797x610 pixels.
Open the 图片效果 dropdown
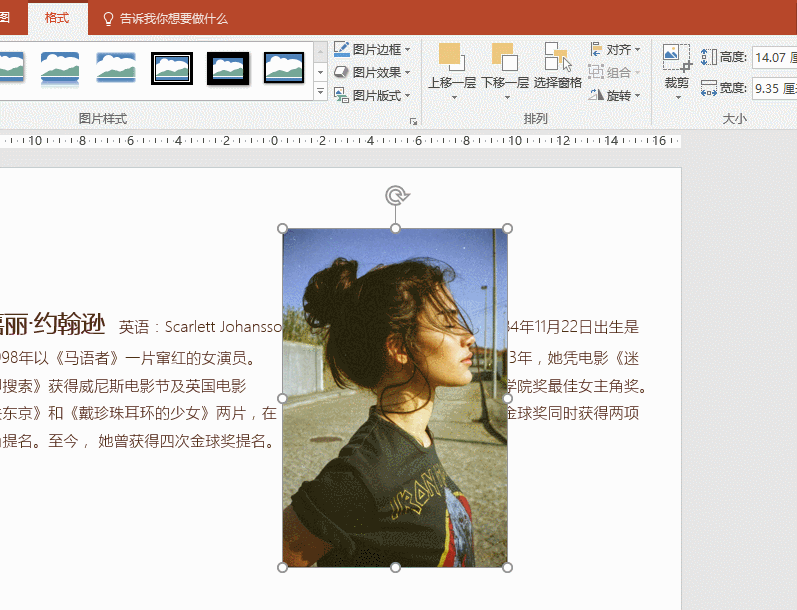tap(372, 72)
